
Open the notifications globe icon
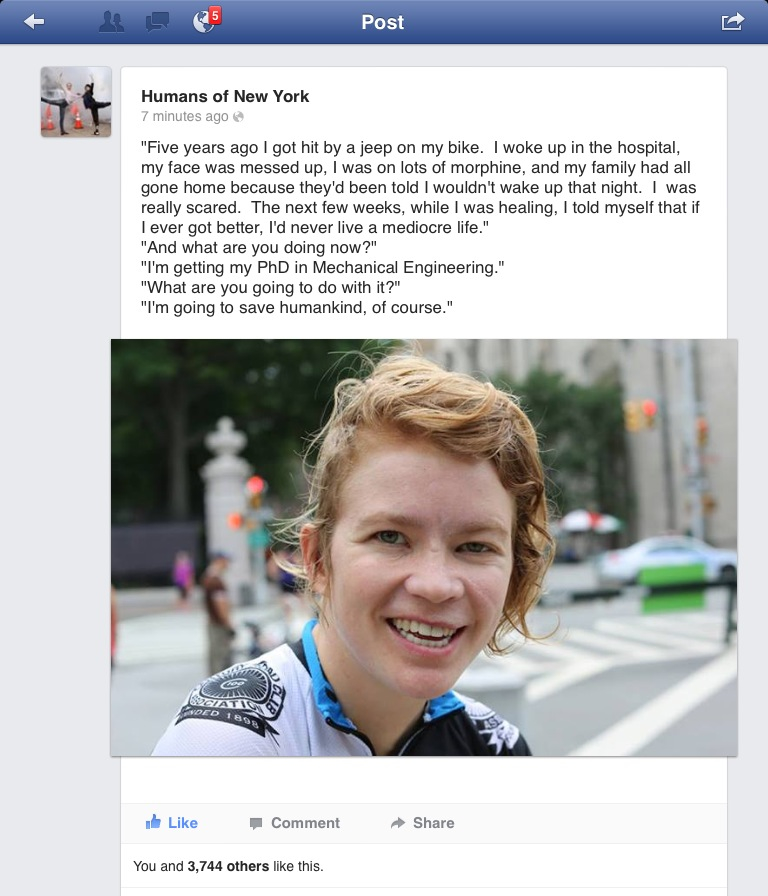(202, 22)
